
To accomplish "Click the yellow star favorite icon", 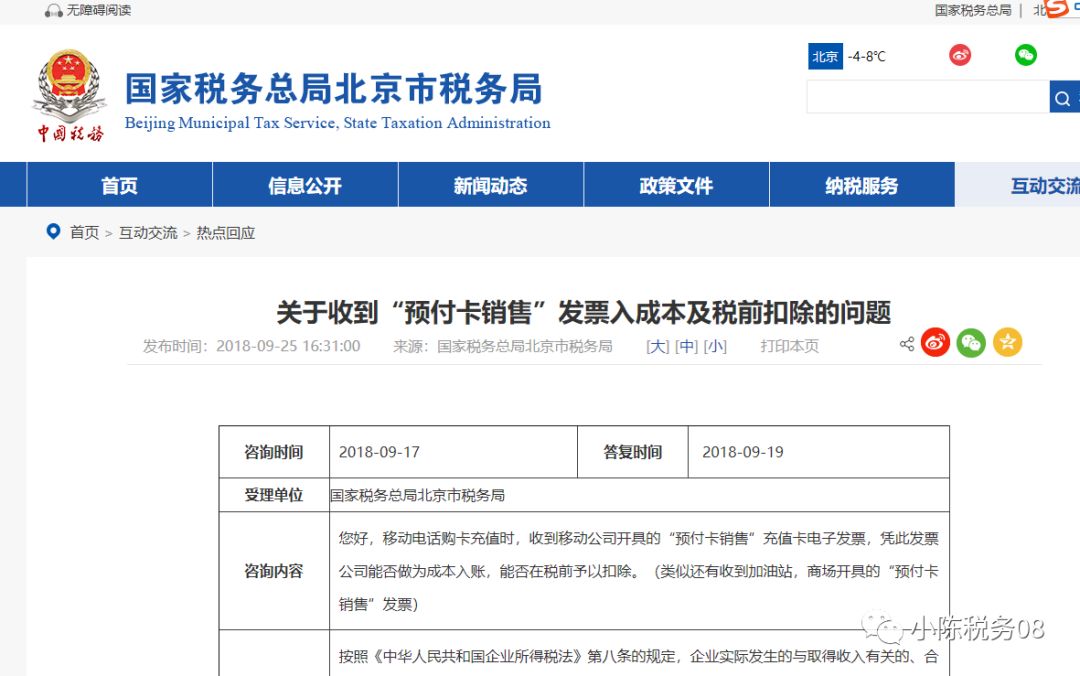I will click(1008, 342).
